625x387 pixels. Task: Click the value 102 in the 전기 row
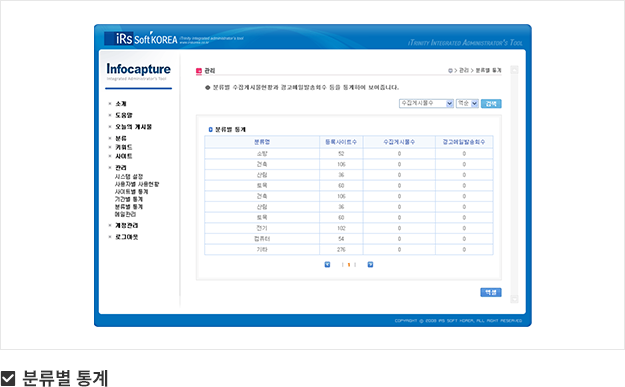pos(341,228)
